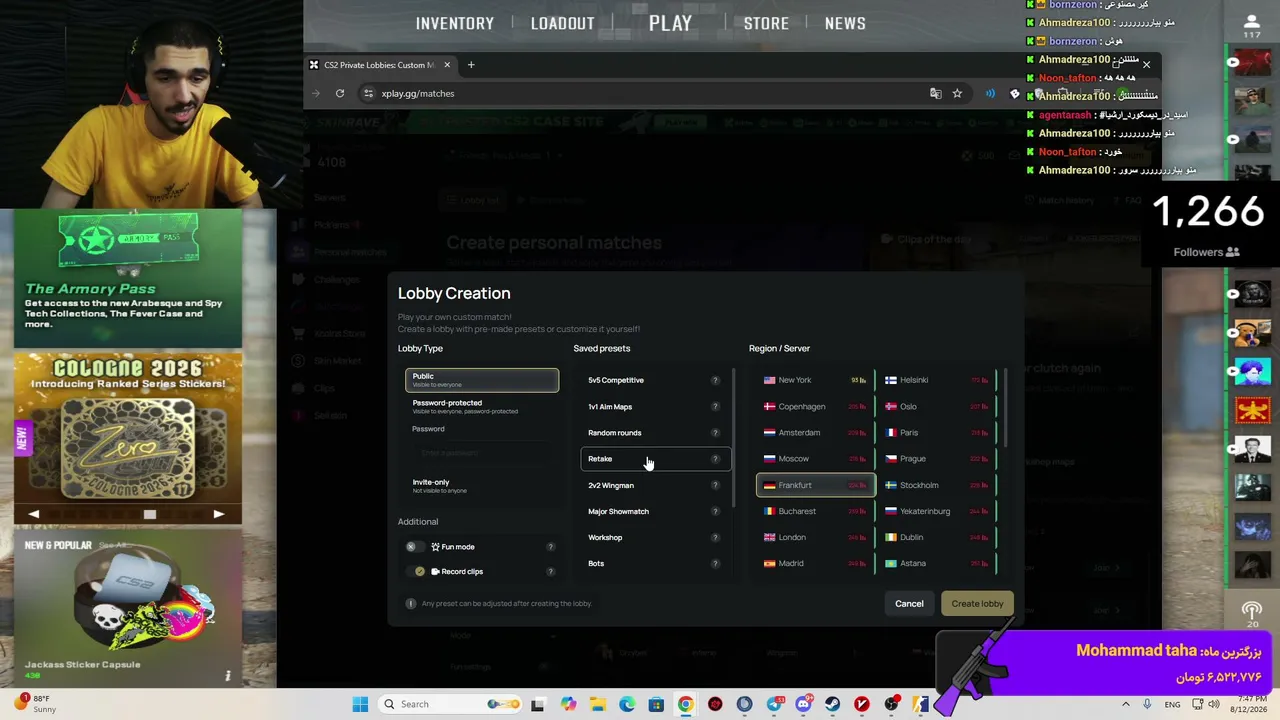Close the CS2 Private Lobbies tab
Image resolution: width=1280 pixels, height=720 pixels.
pyautogui.click(x=447, y=65)
